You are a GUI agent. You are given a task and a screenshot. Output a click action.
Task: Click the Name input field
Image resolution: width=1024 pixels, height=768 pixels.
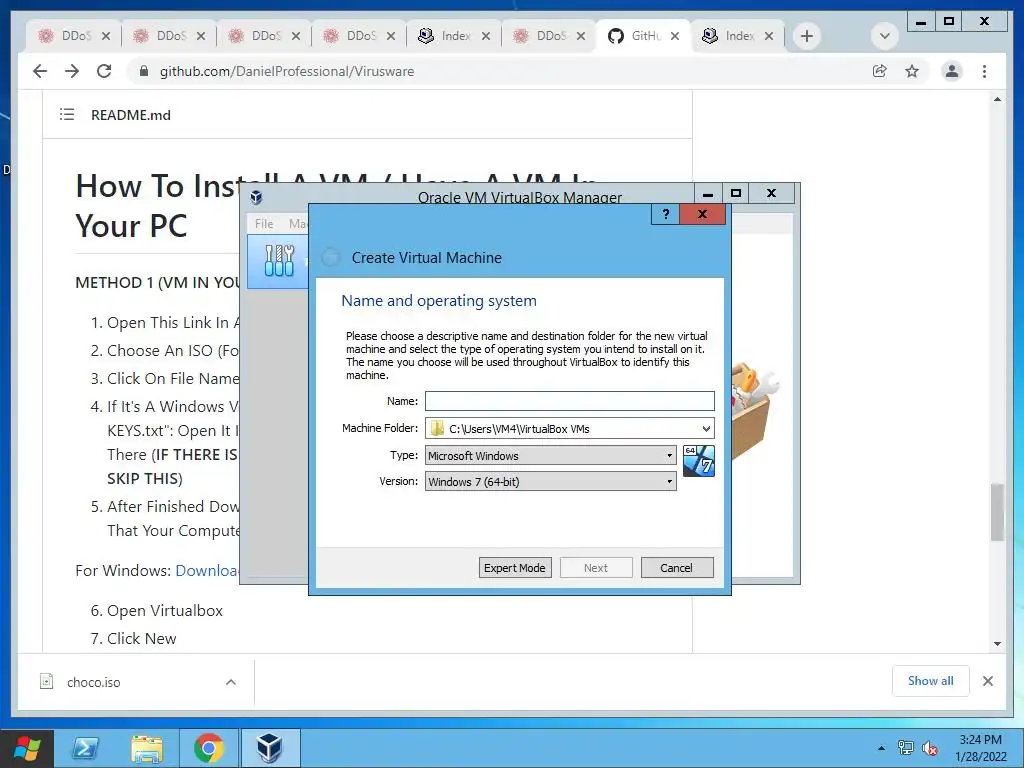[569, 401]
